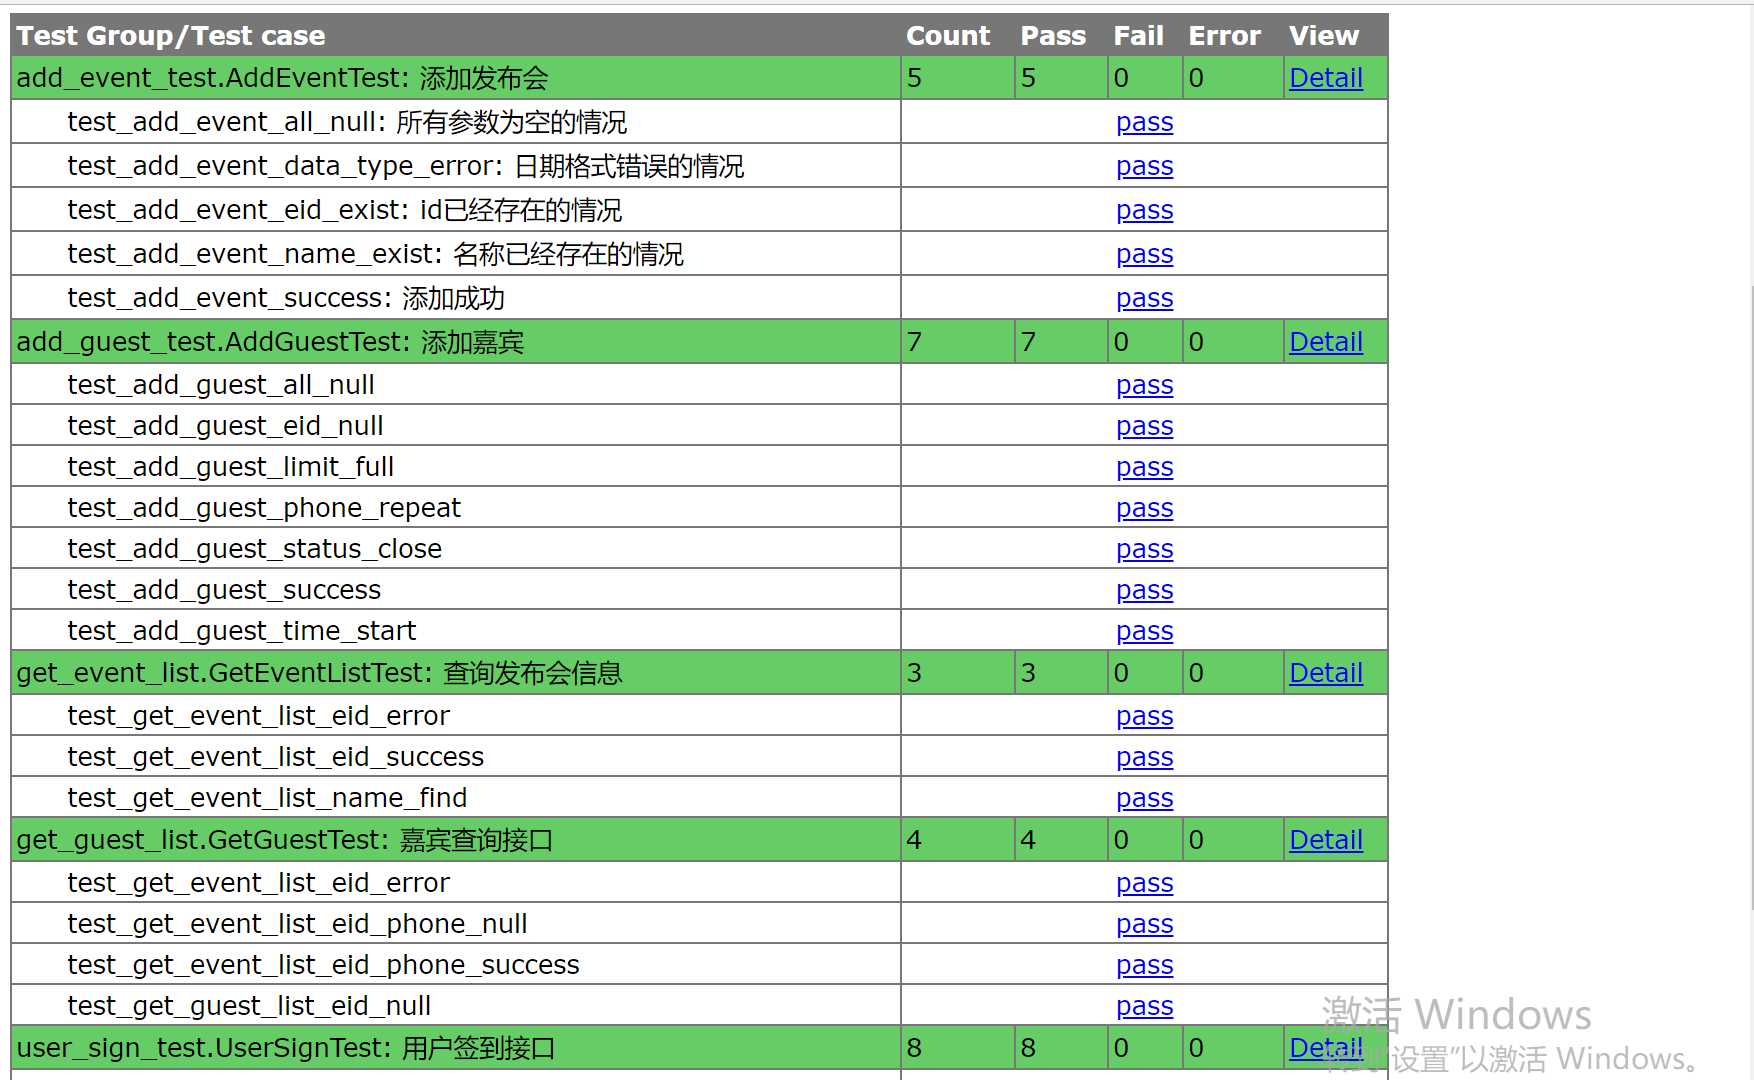Click the Error column header
1754x1080 pixels.
pyautogui.click(x=1224, y=36)
